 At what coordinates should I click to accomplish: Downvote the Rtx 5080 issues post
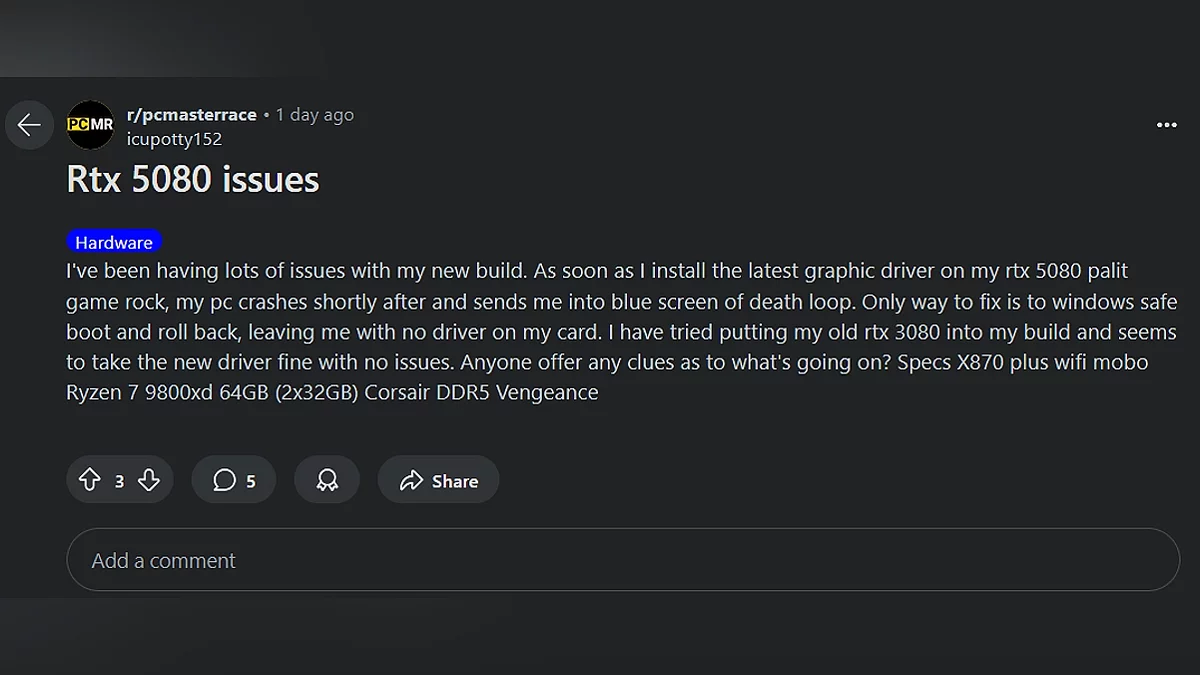click(149, 481)
